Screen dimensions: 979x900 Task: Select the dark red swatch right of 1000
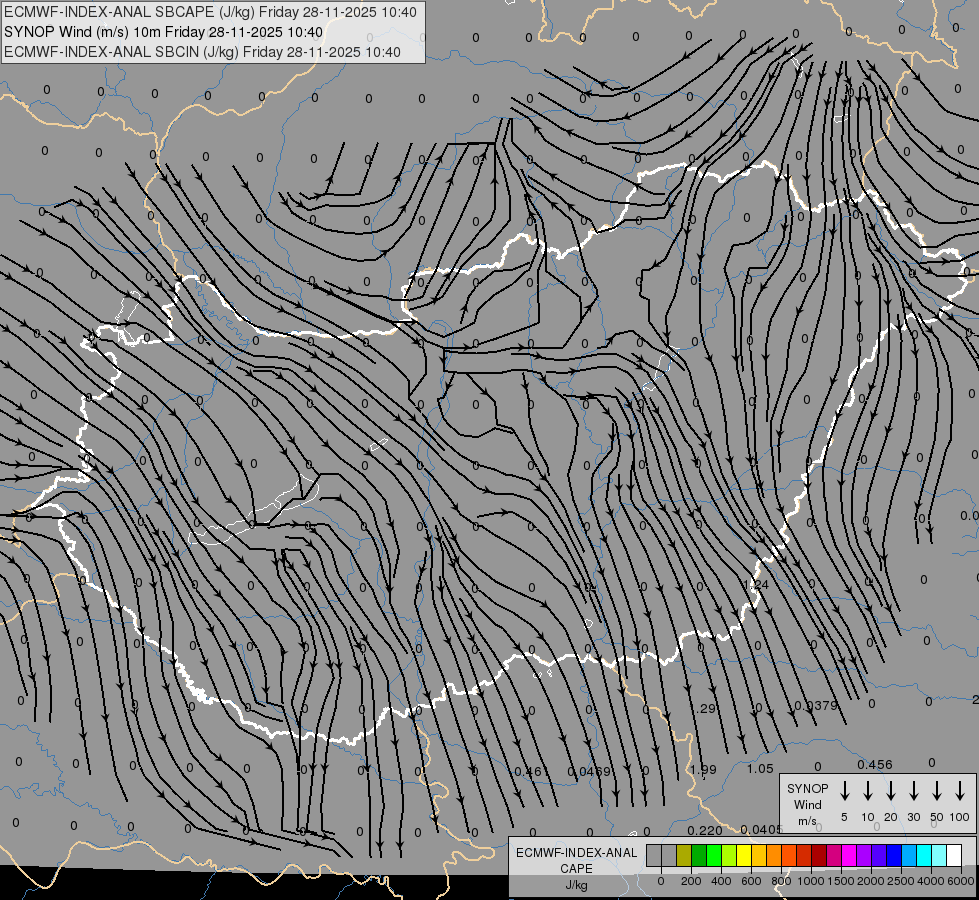pos(819,855)
